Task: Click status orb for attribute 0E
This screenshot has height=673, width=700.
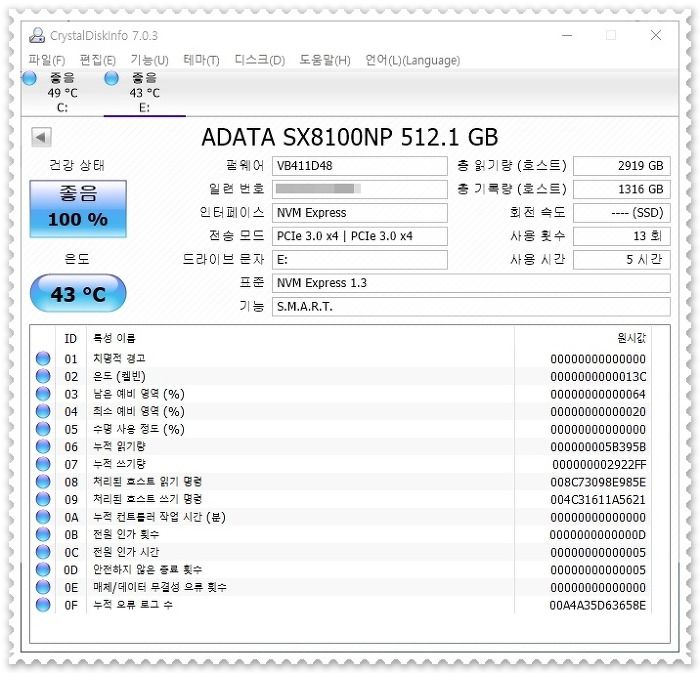Action: click(43, 587)
